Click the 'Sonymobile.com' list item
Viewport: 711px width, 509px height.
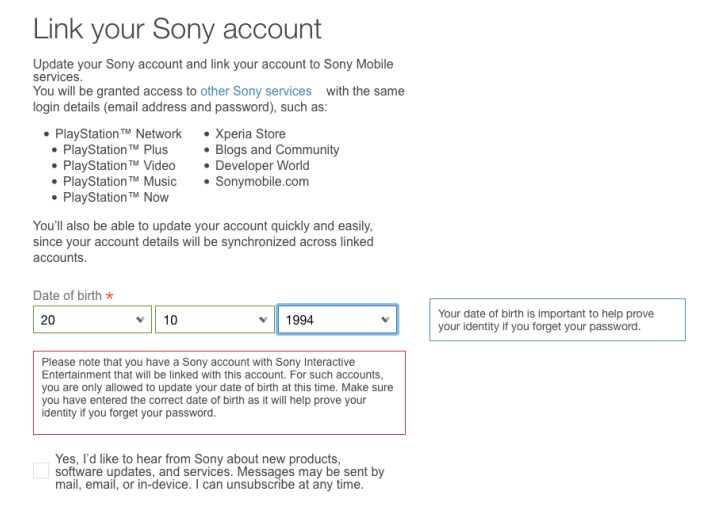[262, 181]
